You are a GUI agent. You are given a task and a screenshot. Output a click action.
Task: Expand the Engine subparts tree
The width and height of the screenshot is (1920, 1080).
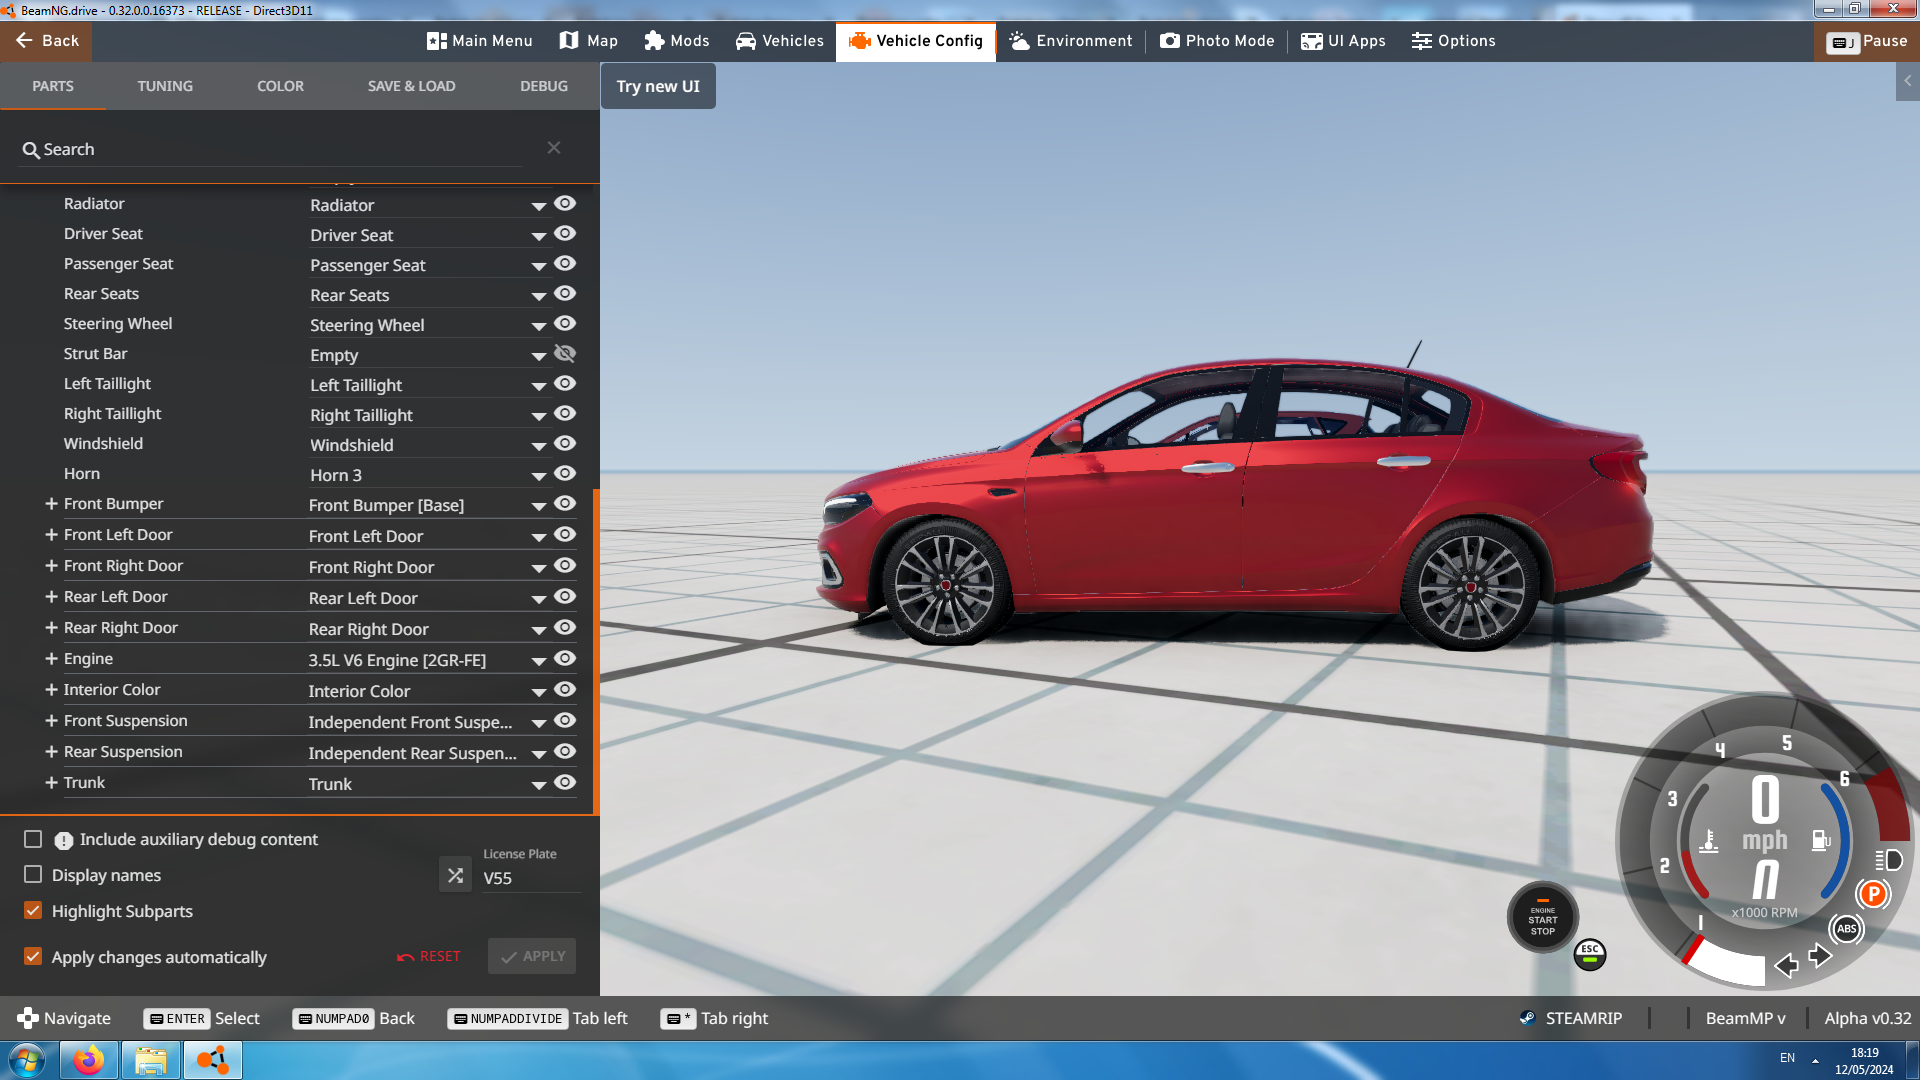[x=51, y=659]
